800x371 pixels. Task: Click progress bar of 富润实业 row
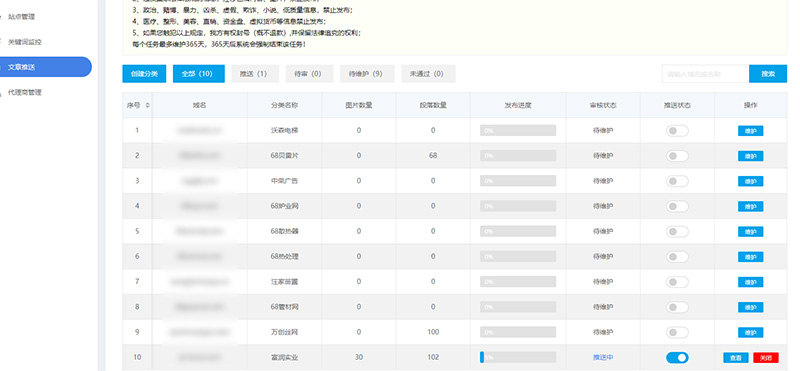point(518,358)
